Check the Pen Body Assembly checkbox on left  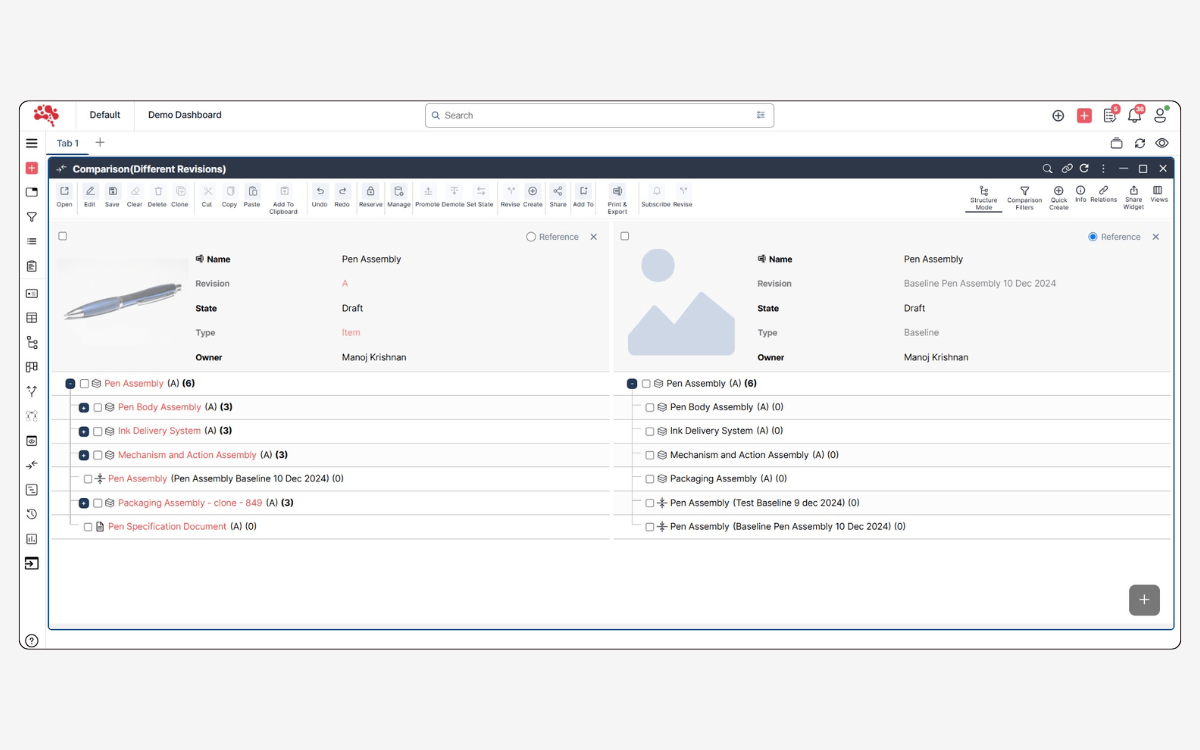[98, 408]
